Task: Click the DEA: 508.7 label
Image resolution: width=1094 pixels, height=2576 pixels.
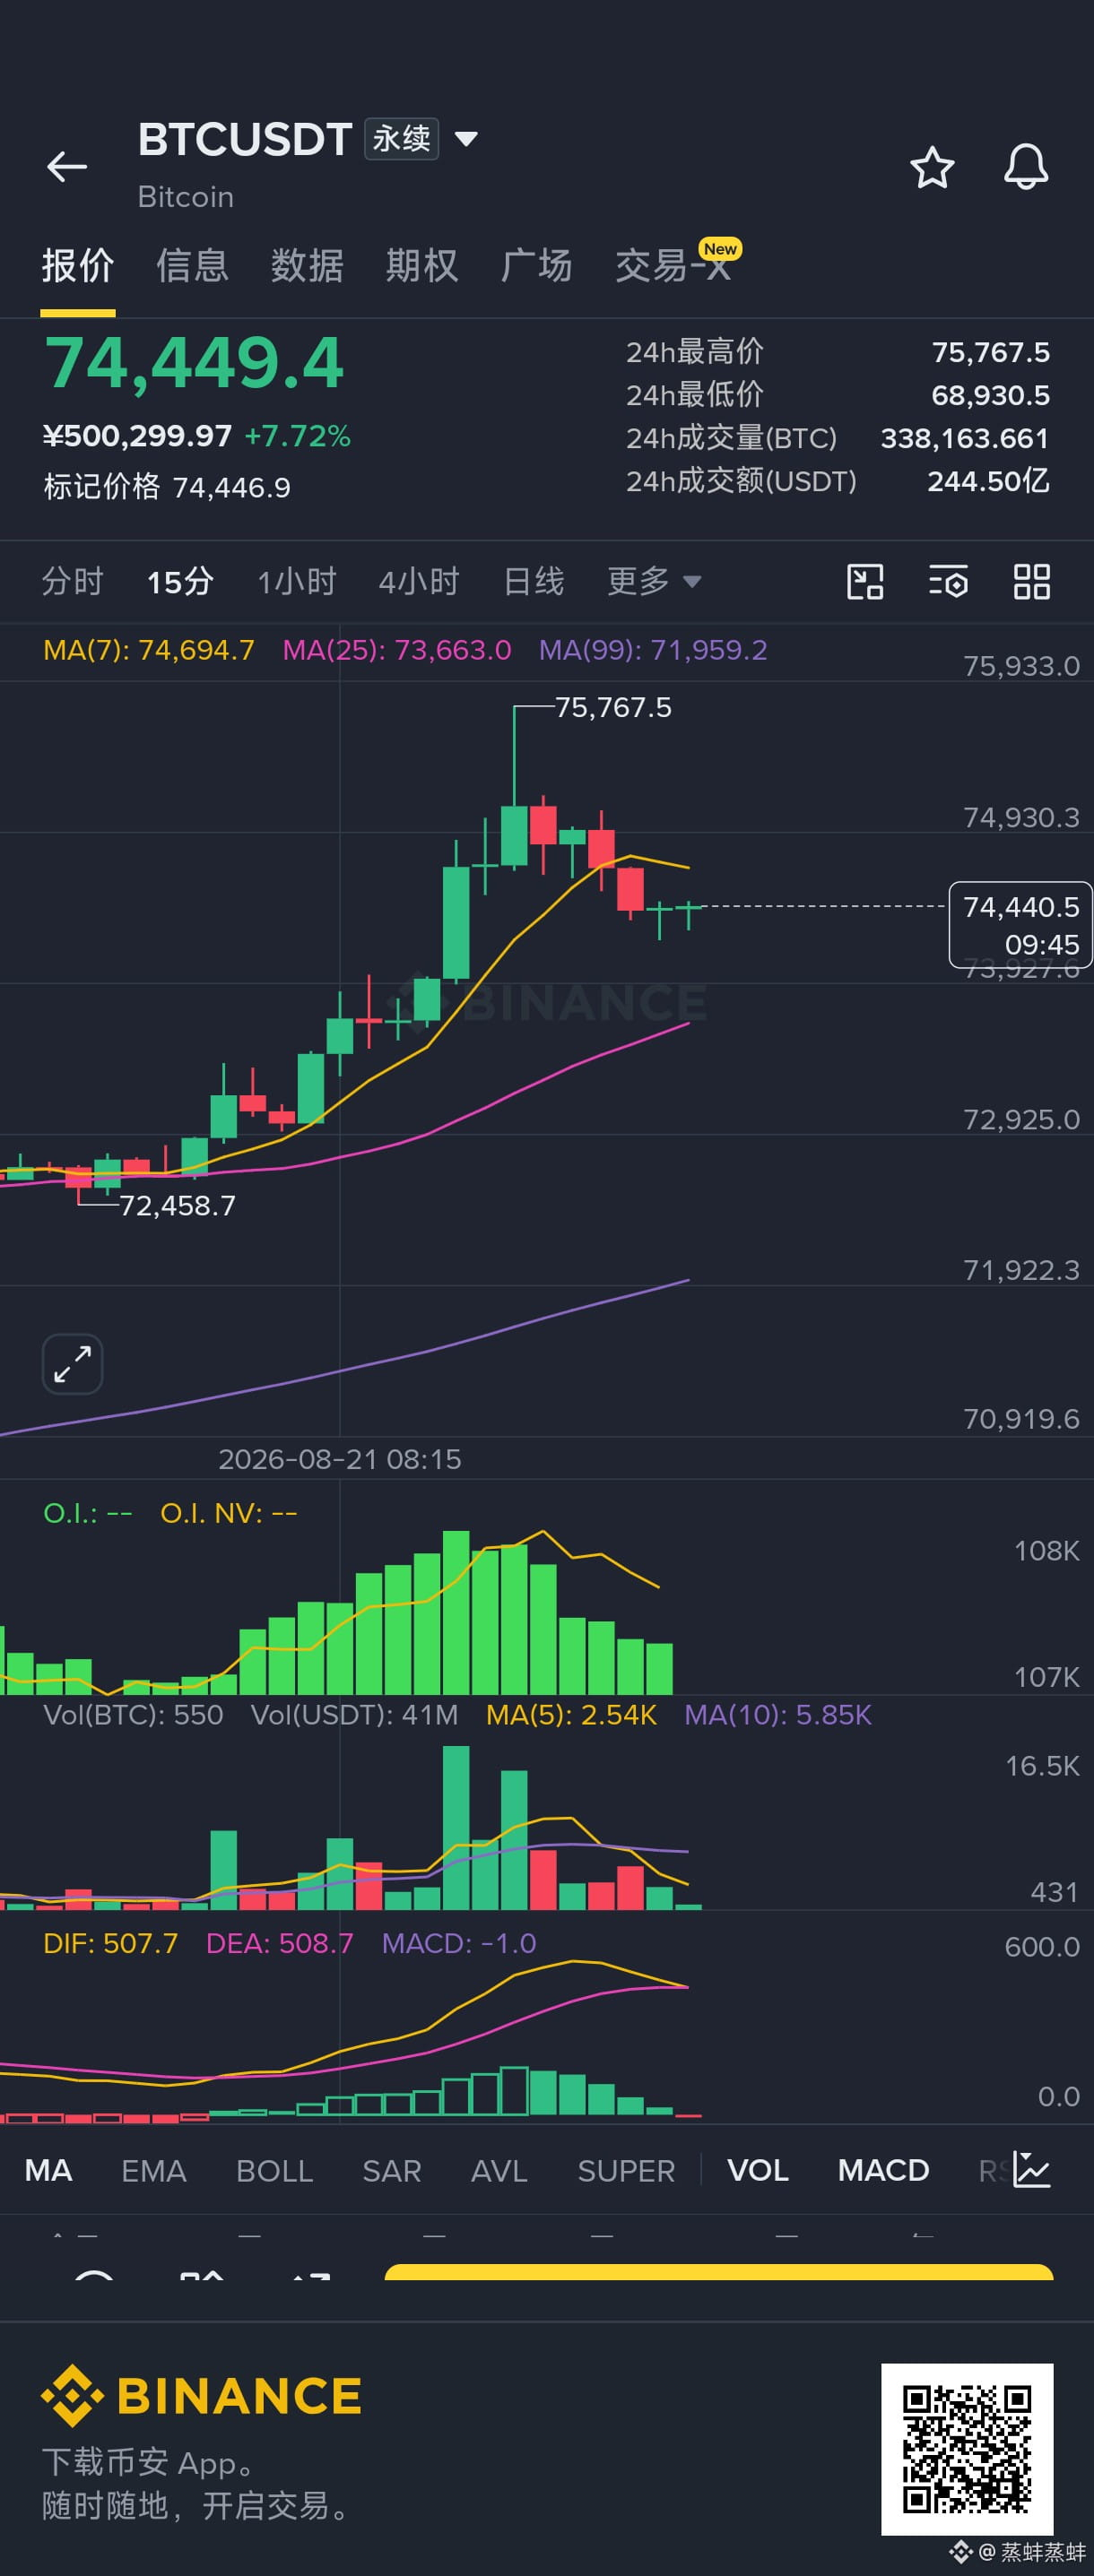Action: pos(280,1943)
